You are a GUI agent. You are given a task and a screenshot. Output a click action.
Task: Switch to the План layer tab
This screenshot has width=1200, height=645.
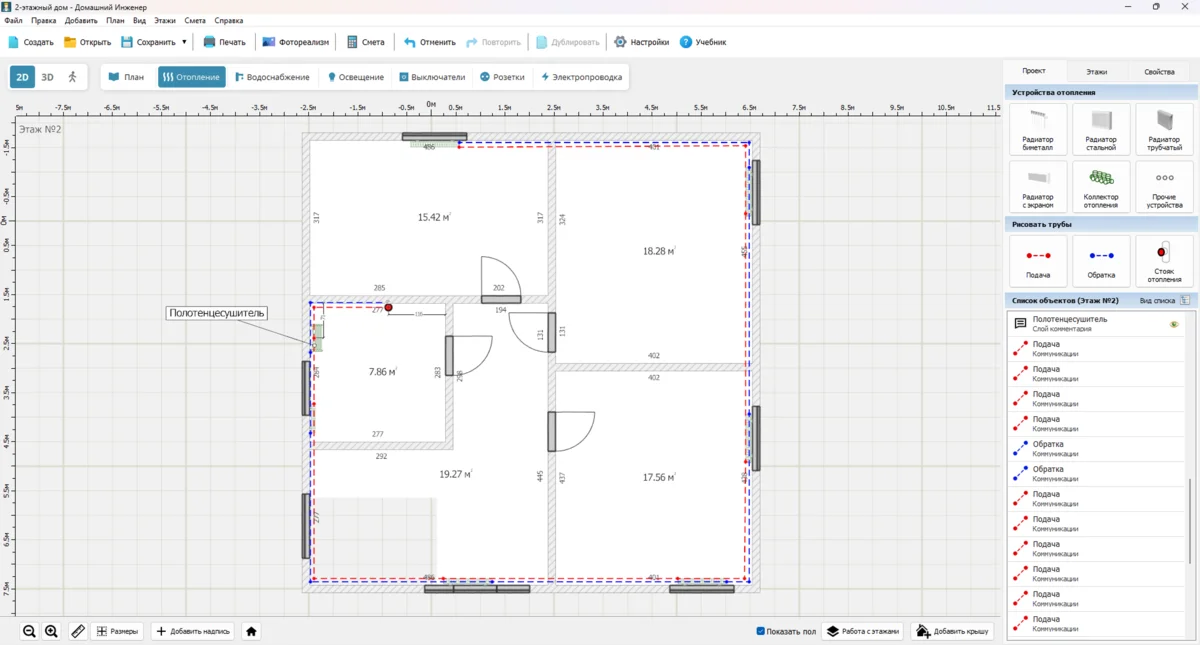point(127,77)
